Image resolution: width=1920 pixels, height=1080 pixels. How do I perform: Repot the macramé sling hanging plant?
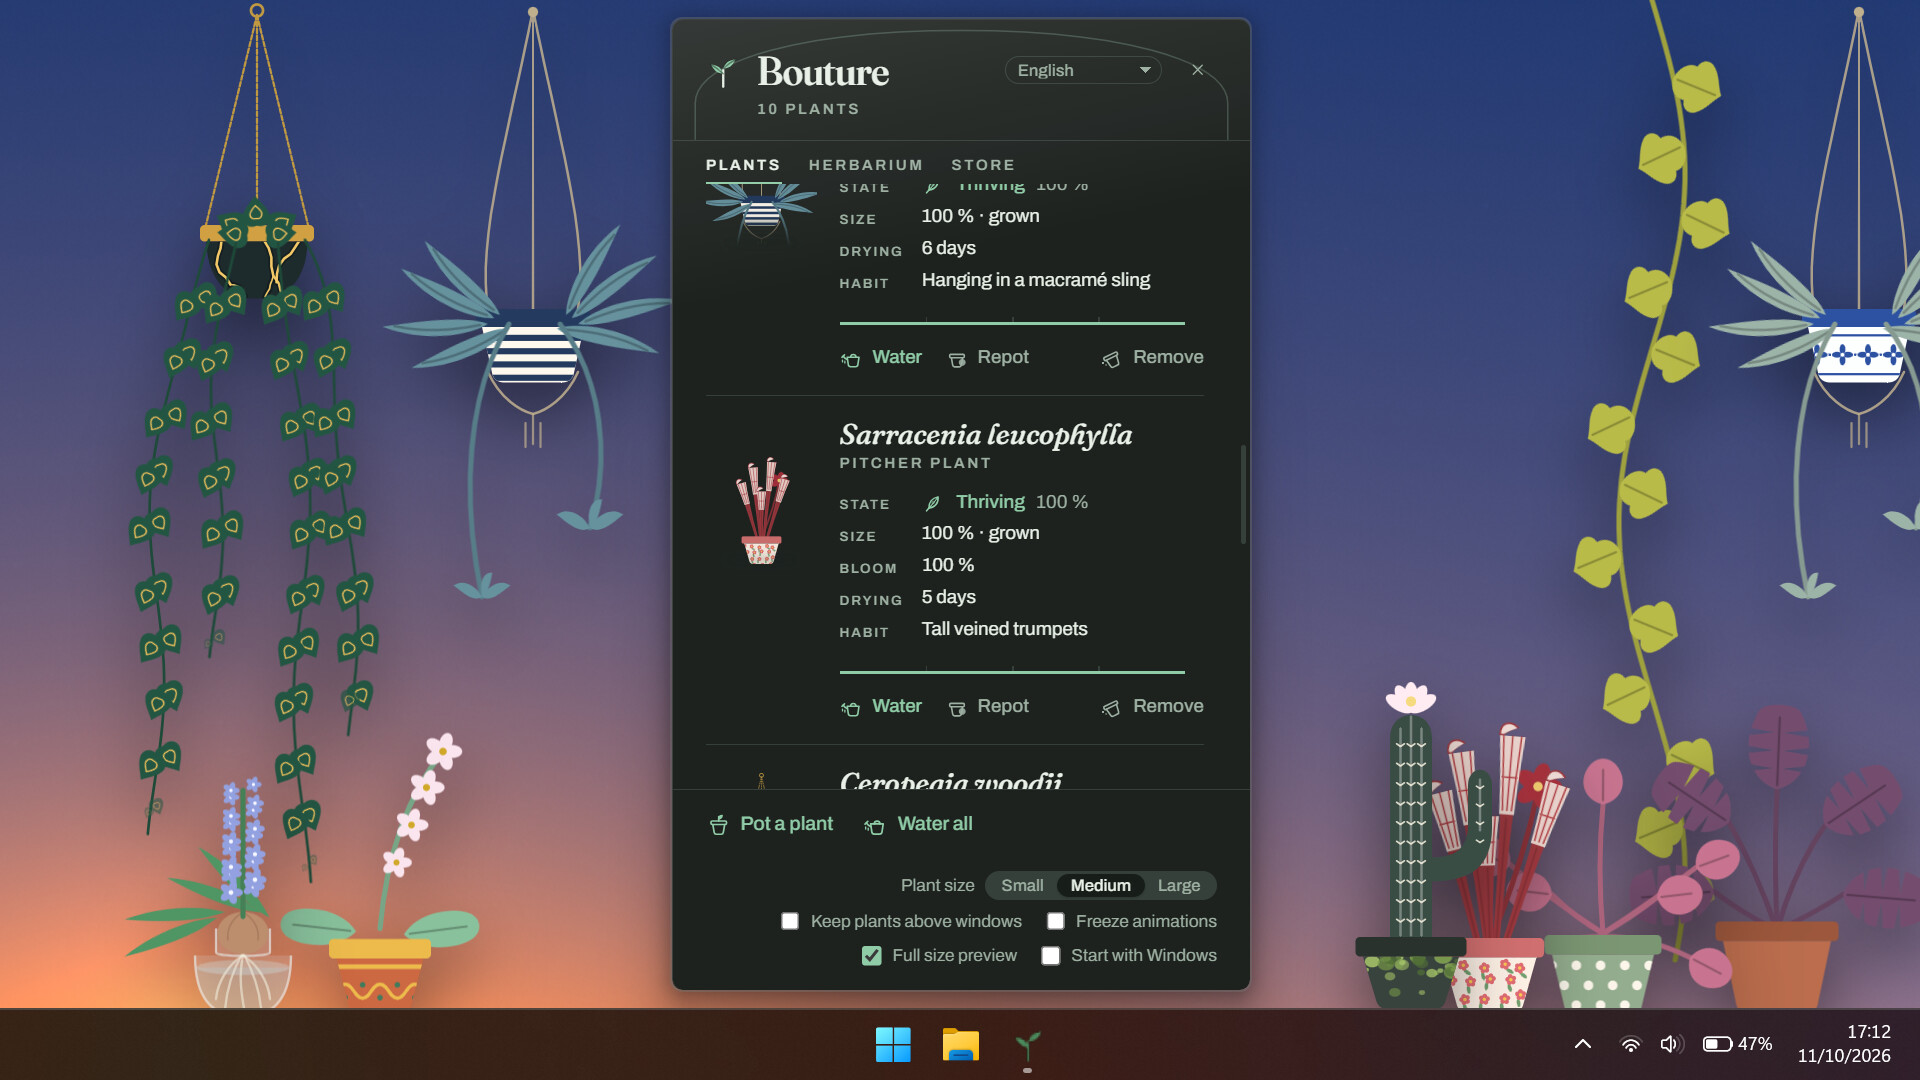(988, 358)
